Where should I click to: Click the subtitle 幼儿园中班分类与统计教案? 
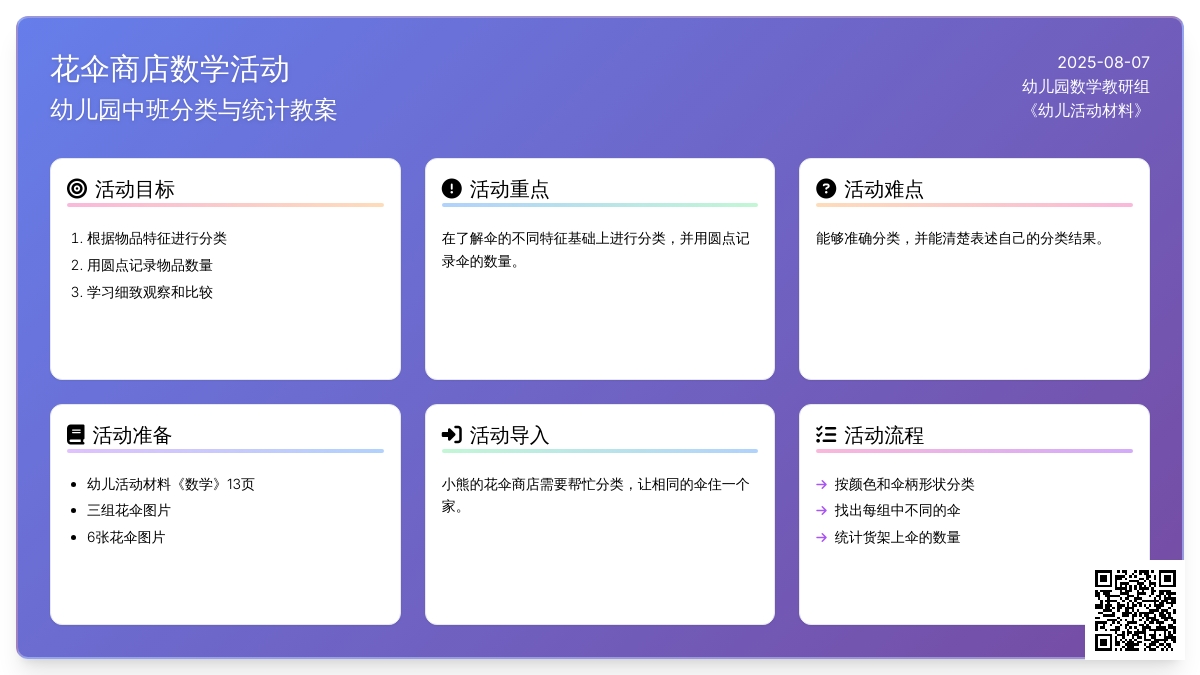(x=194, y=109)
